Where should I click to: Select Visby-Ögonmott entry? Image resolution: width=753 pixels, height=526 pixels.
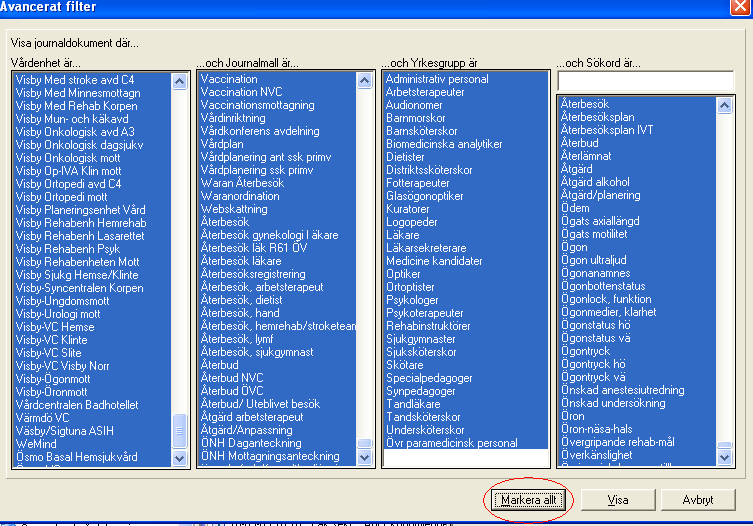point(53,379)
